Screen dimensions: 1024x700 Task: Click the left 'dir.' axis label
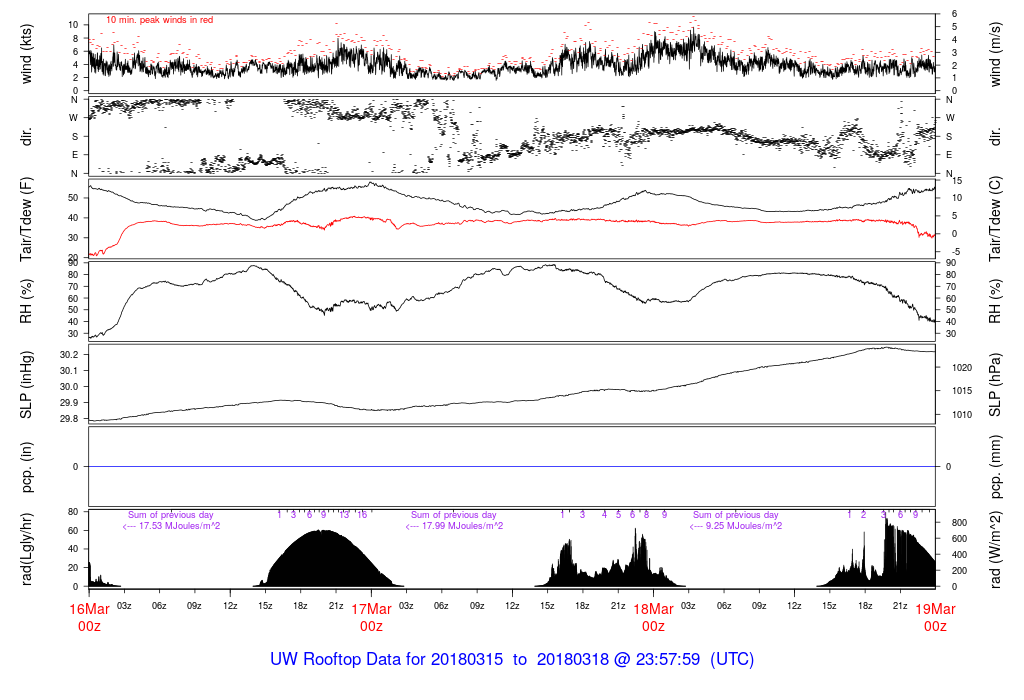click(26, 137)
